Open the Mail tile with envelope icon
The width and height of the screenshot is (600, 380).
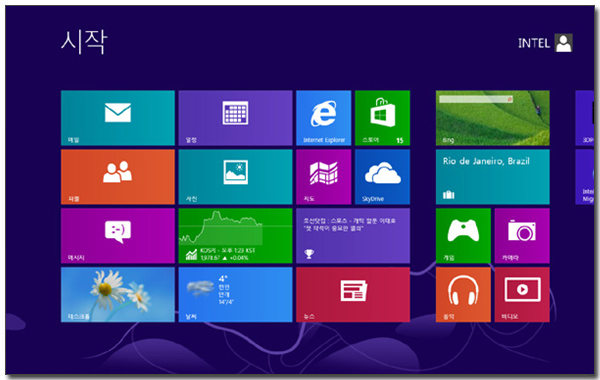pos(118,118)
